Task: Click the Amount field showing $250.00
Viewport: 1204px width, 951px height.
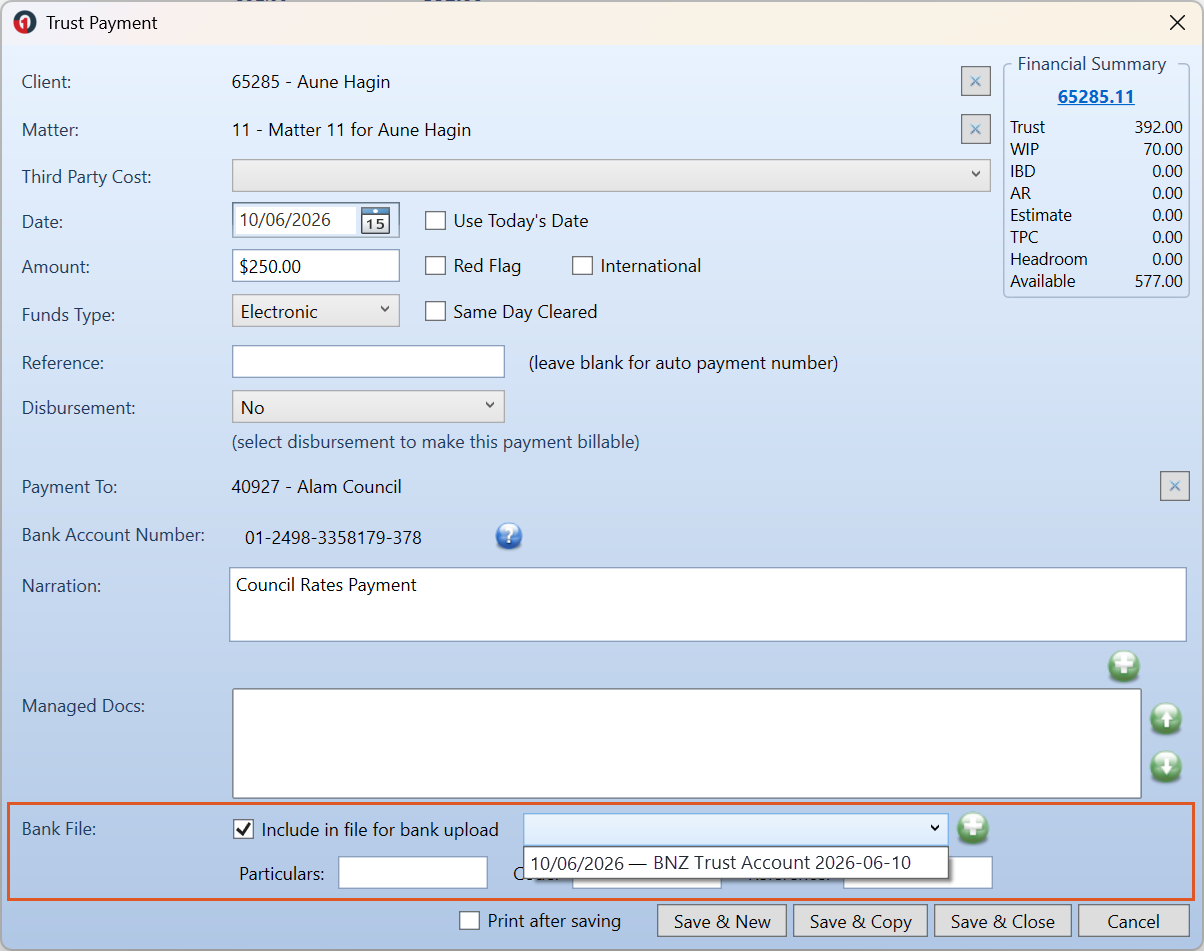Action: coord(315,266)
